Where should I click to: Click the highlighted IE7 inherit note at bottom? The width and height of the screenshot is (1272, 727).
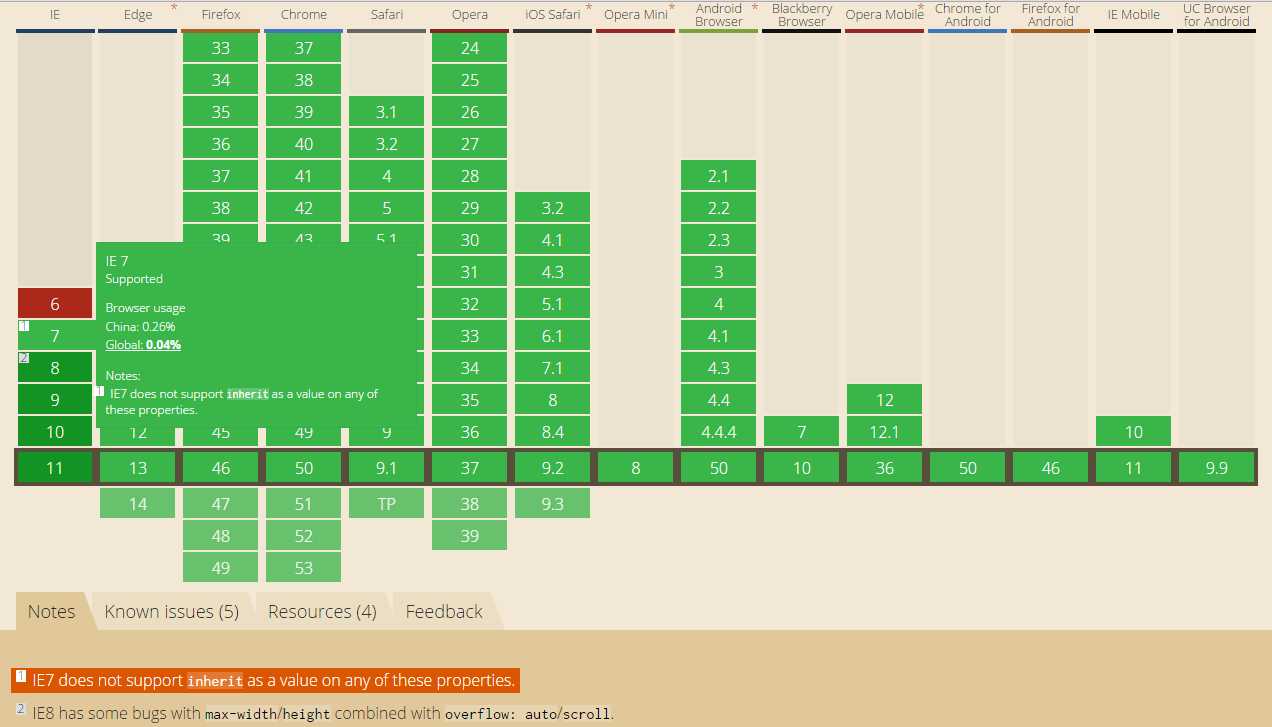(x=266, y=681)
